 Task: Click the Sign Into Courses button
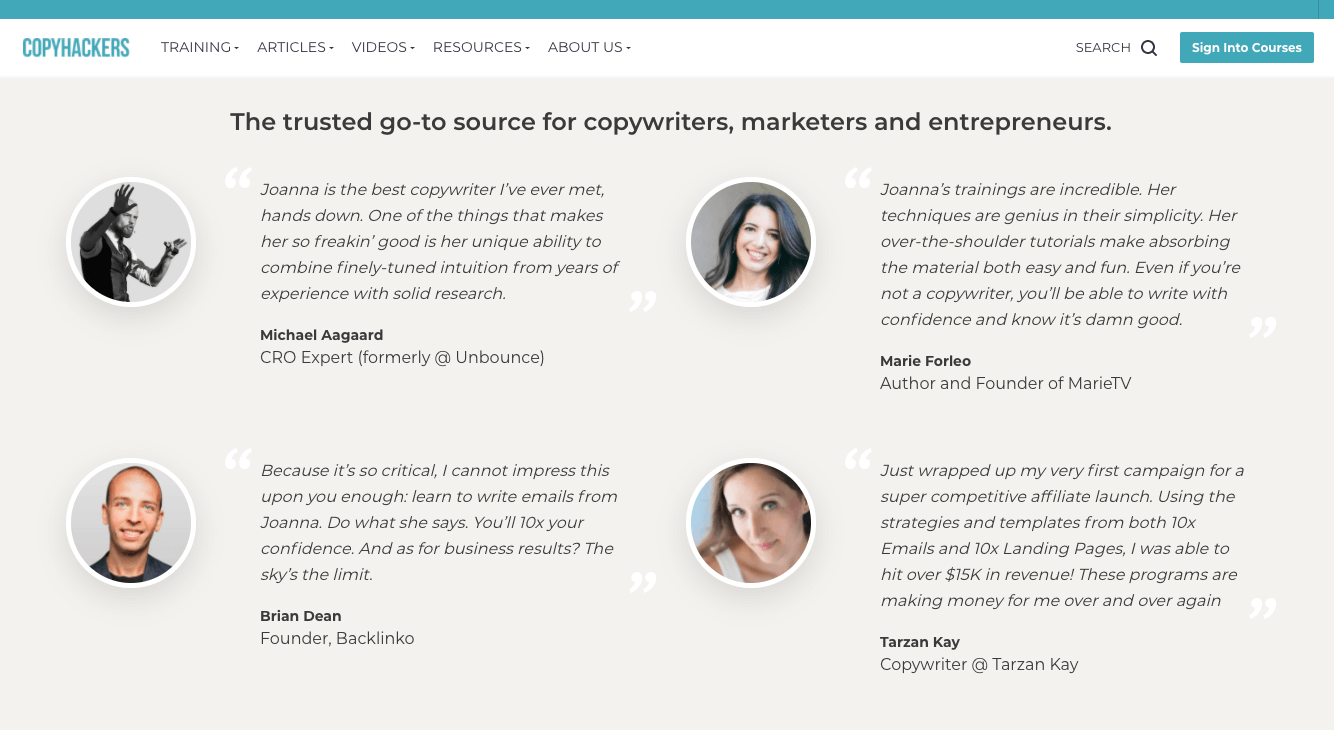(x=1246, y=47)
